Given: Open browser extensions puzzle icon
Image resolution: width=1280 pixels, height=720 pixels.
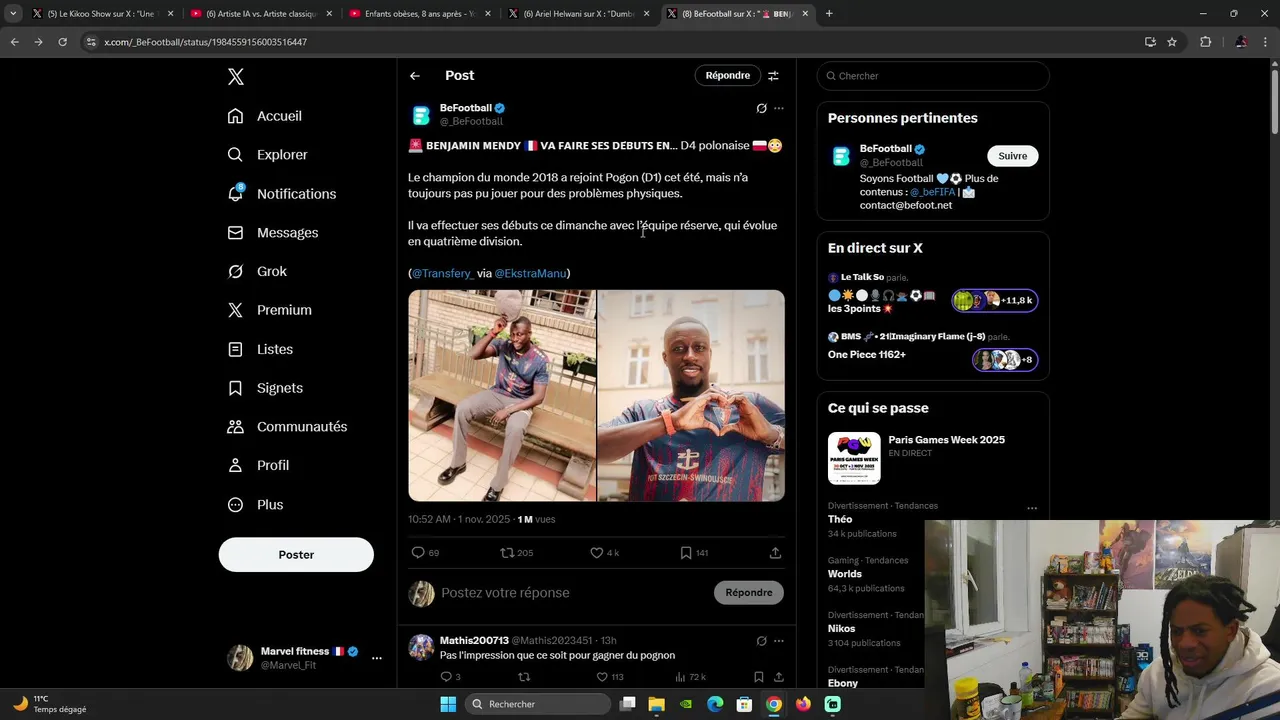Looking at the screenshot, I should tap(1205, 42).
